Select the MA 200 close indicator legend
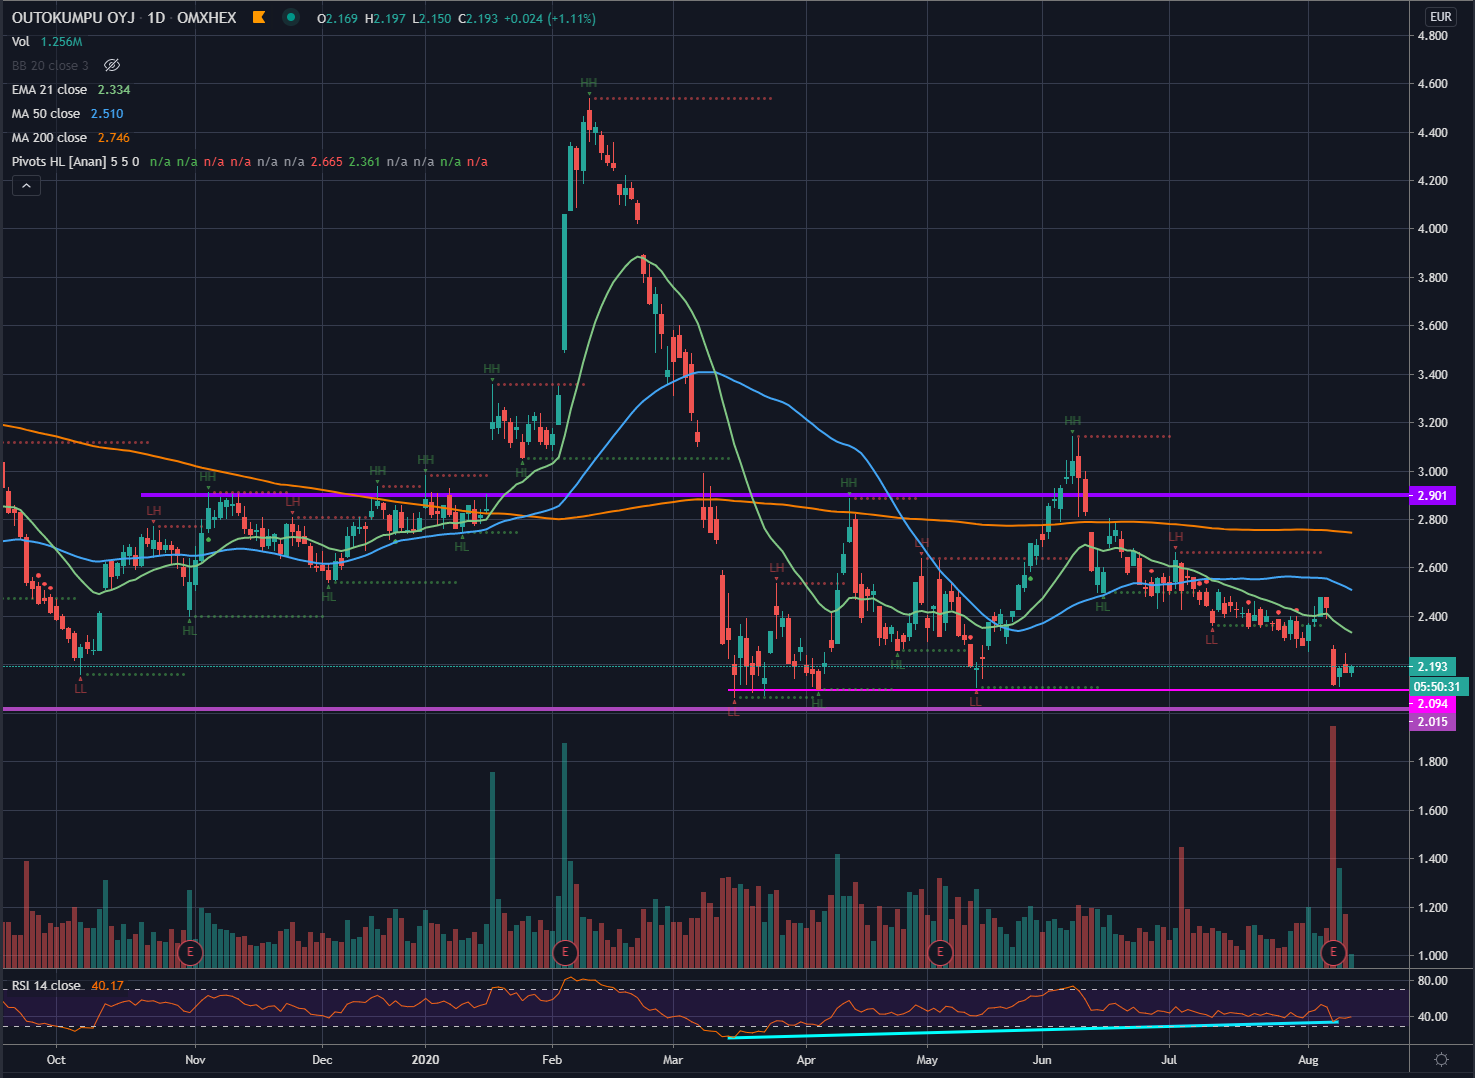 (50, 138)
